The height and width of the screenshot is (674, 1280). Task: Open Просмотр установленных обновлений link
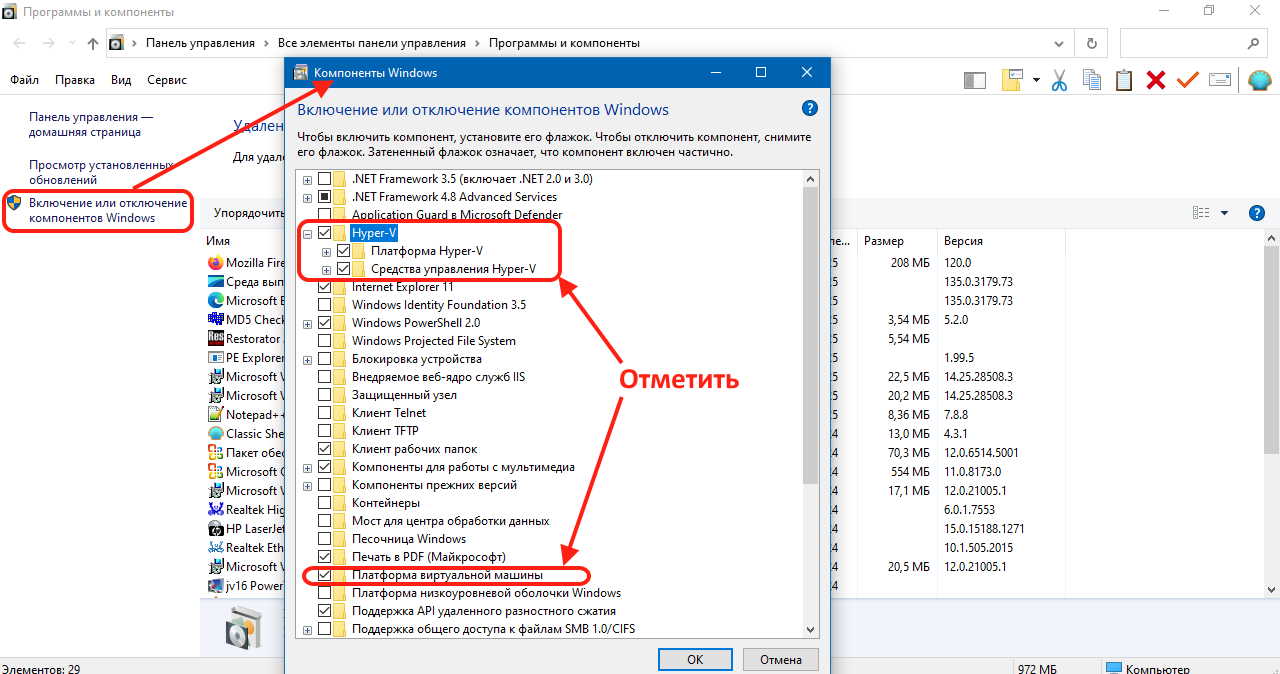101,172
